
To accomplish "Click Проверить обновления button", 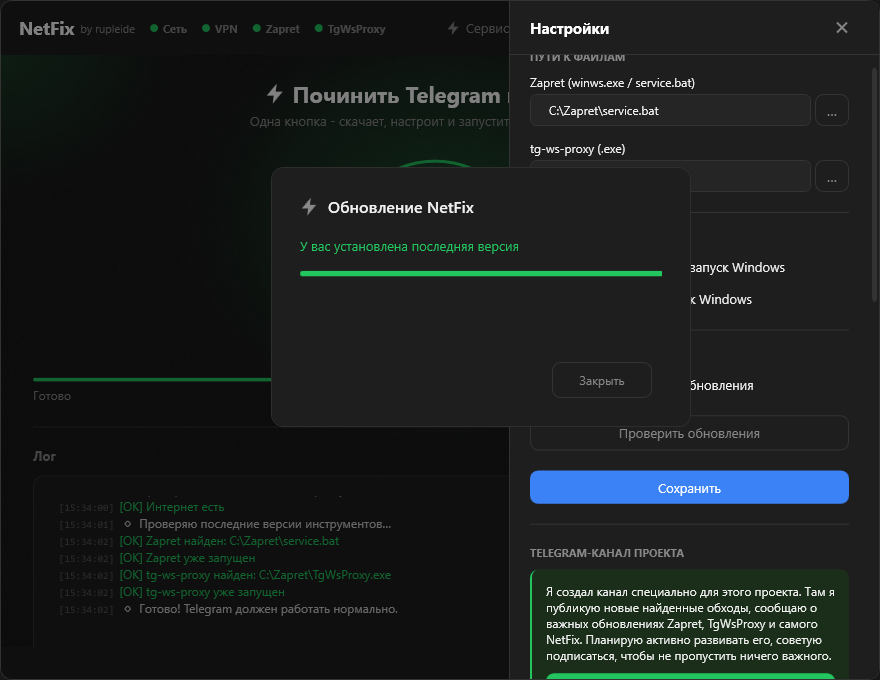I will point(689,433).
